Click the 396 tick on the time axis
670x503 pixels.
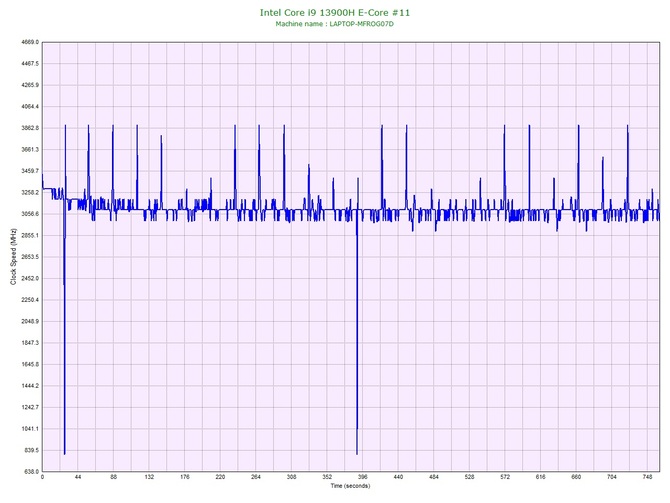(363, 477)
